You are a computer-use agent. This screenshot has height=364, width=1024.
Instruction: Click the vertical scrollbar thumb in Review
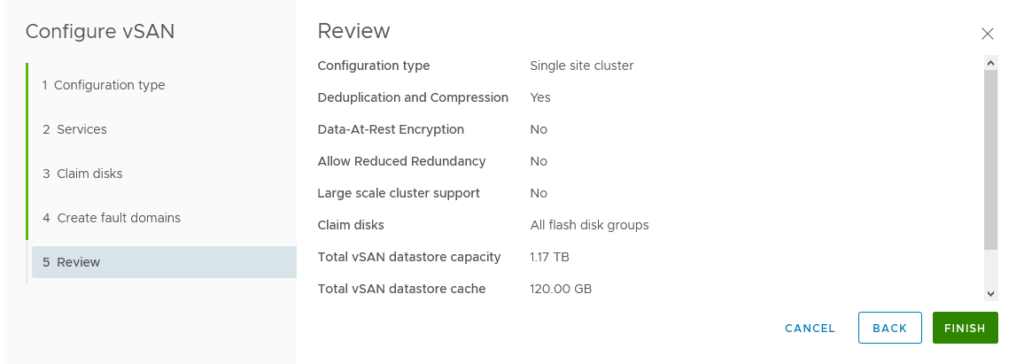(991, 159)
